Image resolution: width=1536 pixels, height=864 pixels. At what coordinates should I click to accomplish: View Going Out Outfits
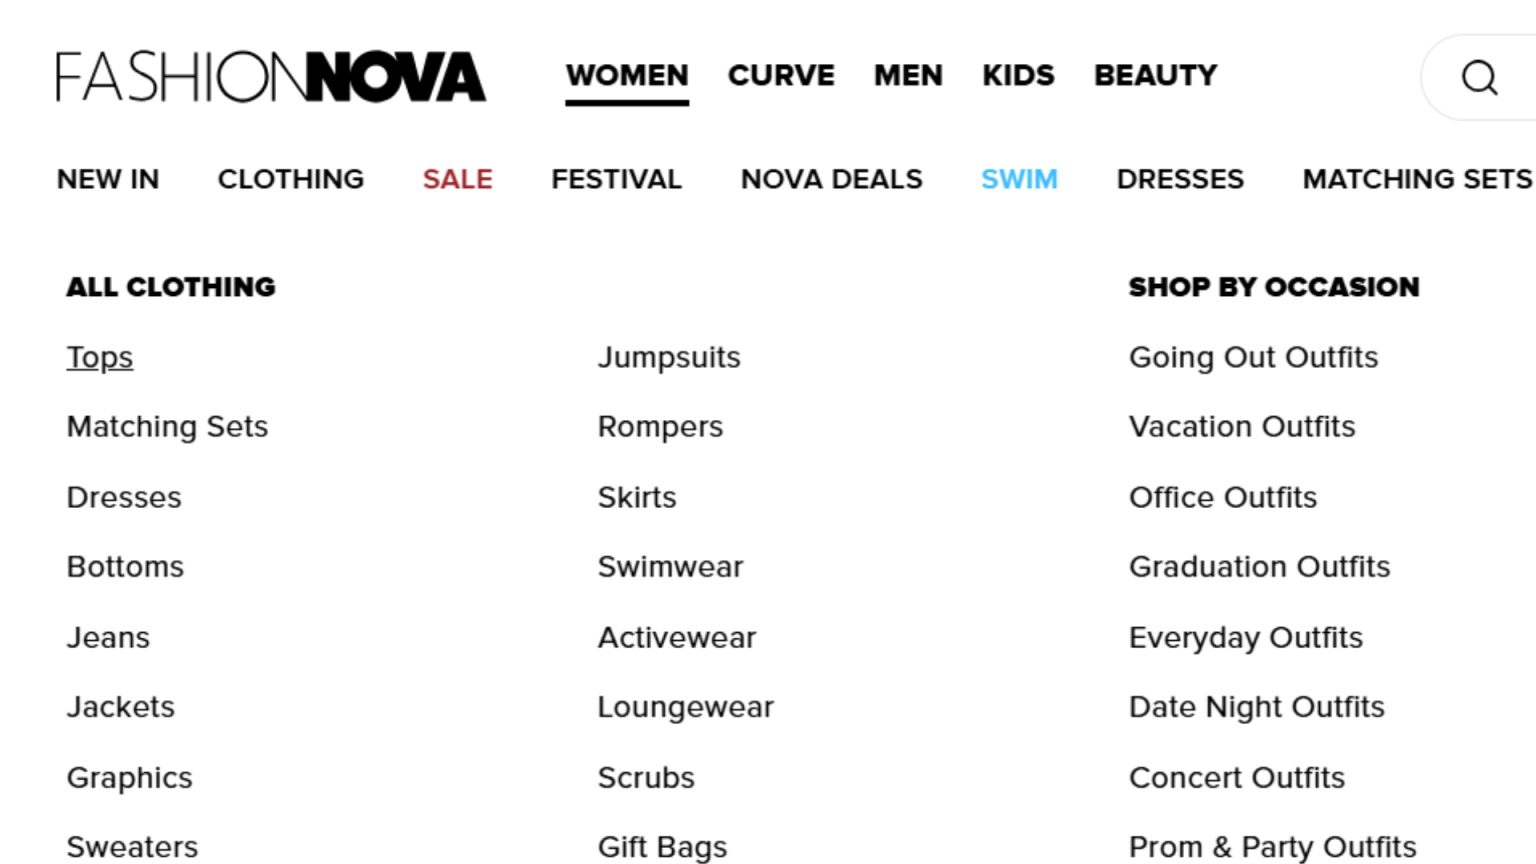(x=1253, y=357)
